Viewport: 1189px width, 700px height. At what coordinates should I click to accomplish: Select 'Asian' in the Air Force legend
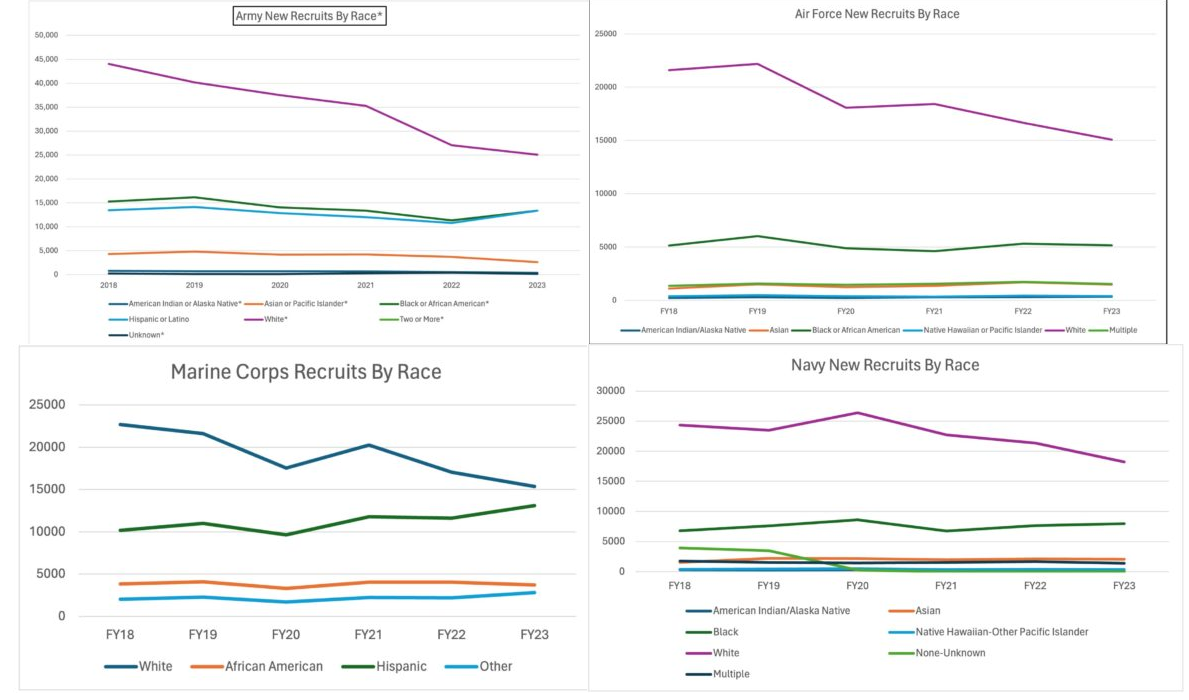[x=779, y=330]
